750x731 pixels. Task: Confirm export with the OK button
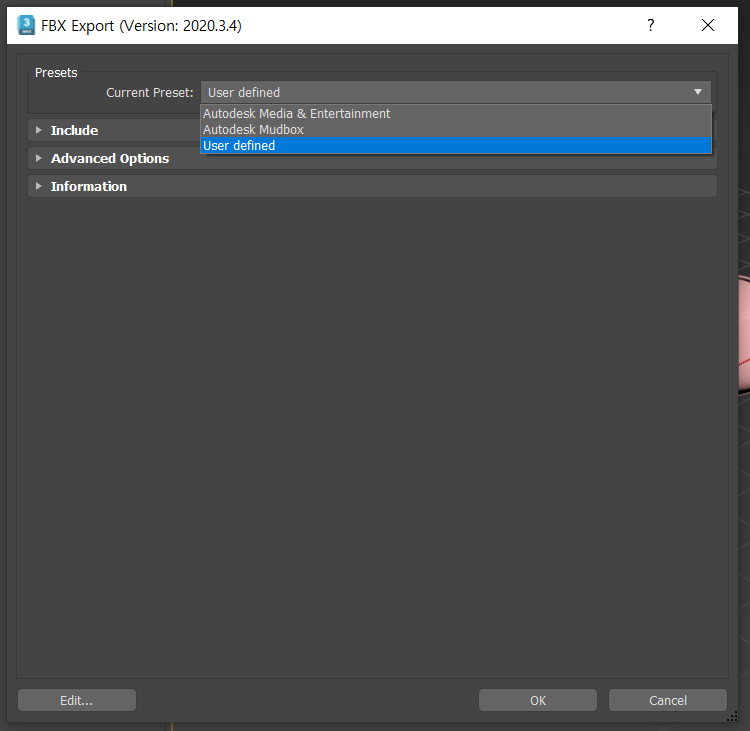point(538,700)
